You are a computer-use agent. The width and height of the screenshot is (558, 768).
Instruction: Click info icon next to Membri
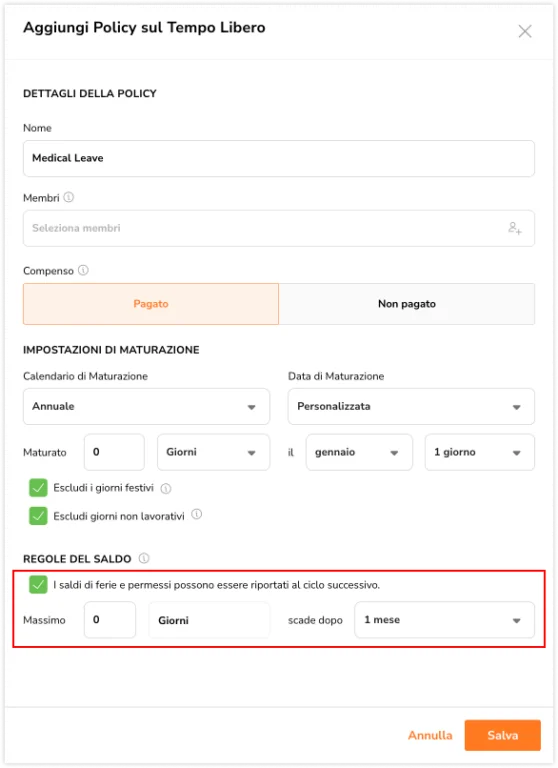[x=69, y=197]
